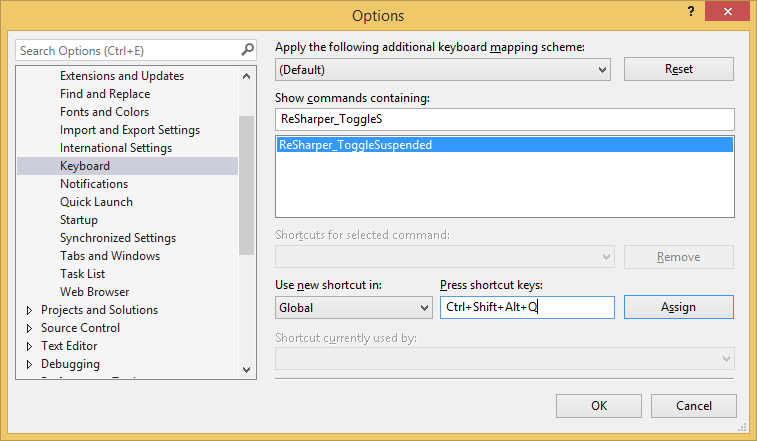Select Fonts and Colors in options tree

[x=104, y=112]
